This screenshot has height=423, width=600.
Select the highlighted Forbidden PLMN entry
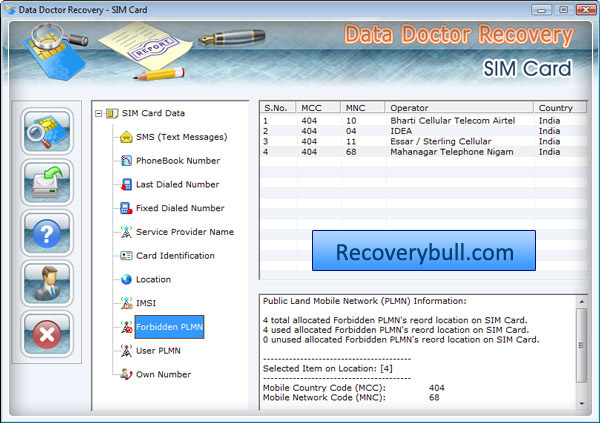tap(169, 327)
